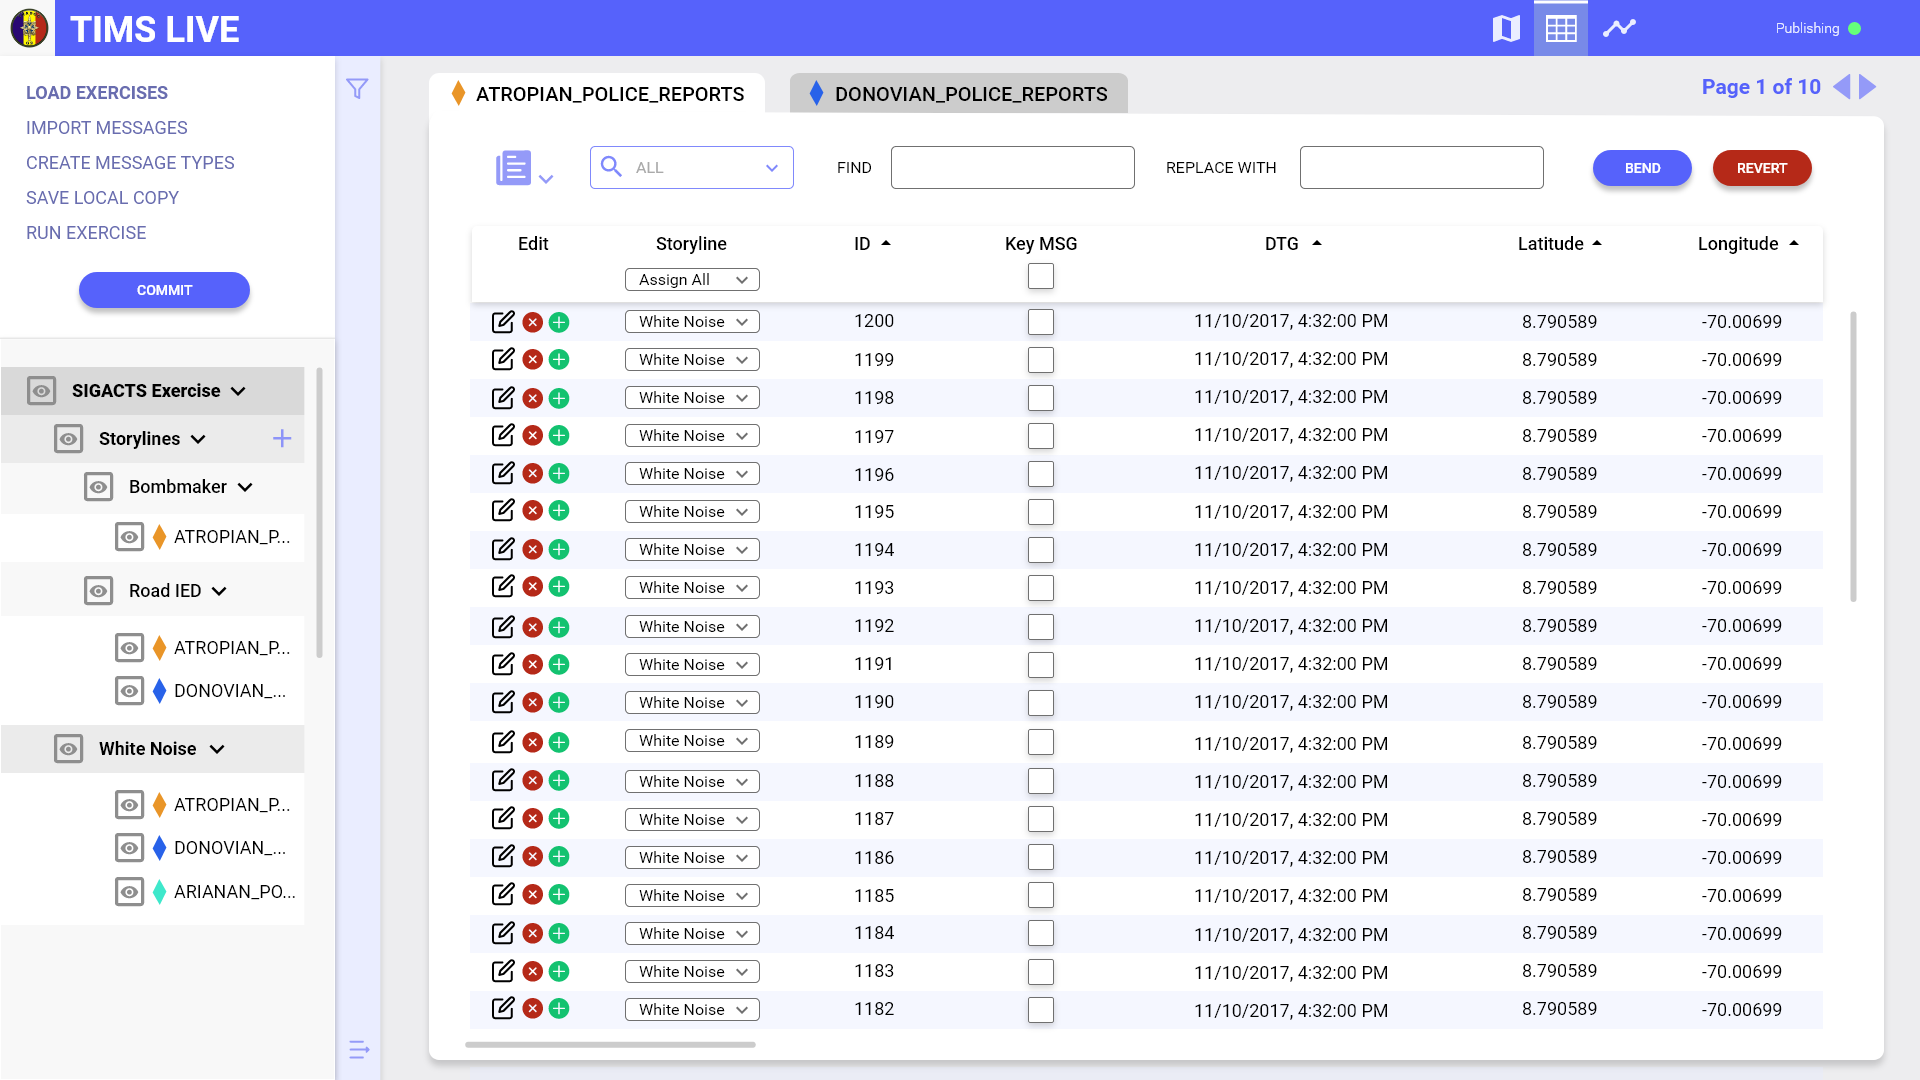Add a new storyline with the plus icon
Viewport: 1920px width, 1080px height.
click(x=282, y=439)
